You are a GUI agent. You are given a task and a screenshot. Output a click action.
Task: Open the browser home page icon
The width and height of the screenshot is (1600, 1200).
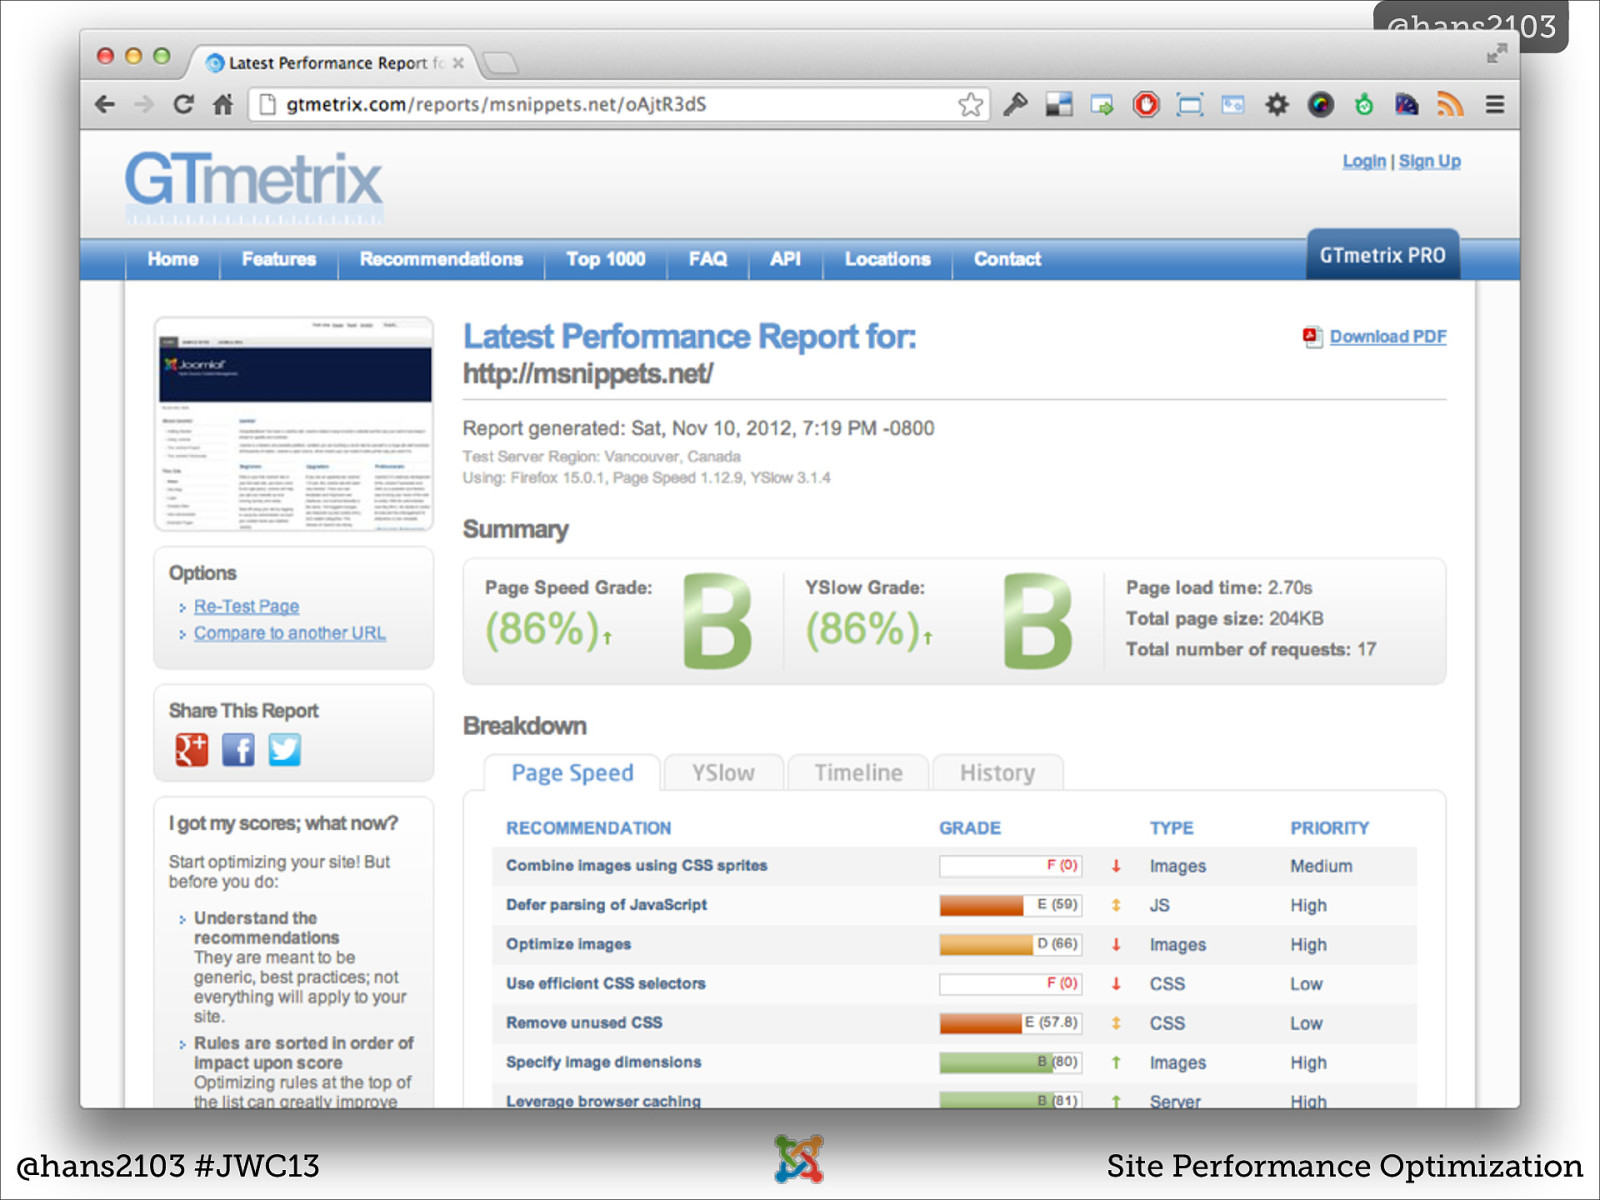(x=223, y=104)
